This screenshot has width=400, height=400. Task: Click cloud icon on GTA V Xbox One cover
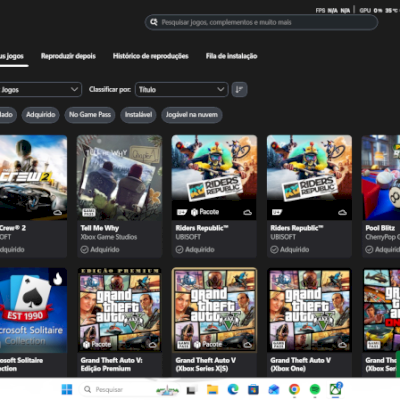[342, 345]
